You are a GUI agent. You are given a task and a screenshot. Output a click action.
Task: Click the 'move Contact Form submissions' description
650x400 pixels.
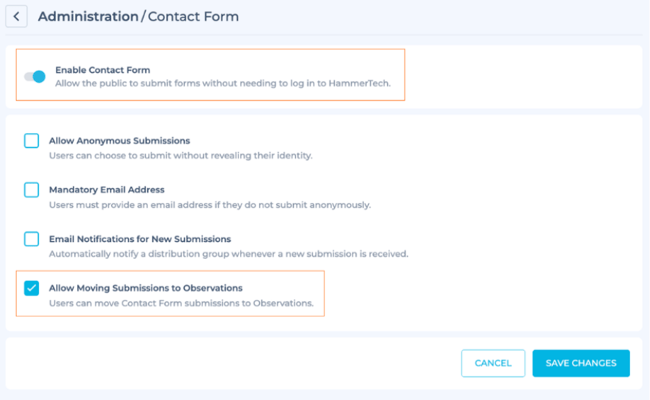[x=181, y=303]
